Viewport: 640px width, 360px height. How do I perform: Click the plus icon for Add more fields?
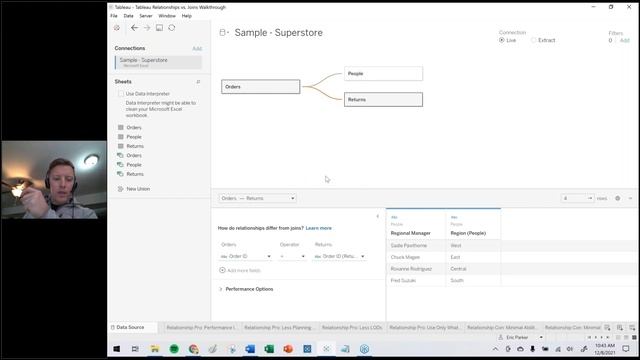coord(222,270)
